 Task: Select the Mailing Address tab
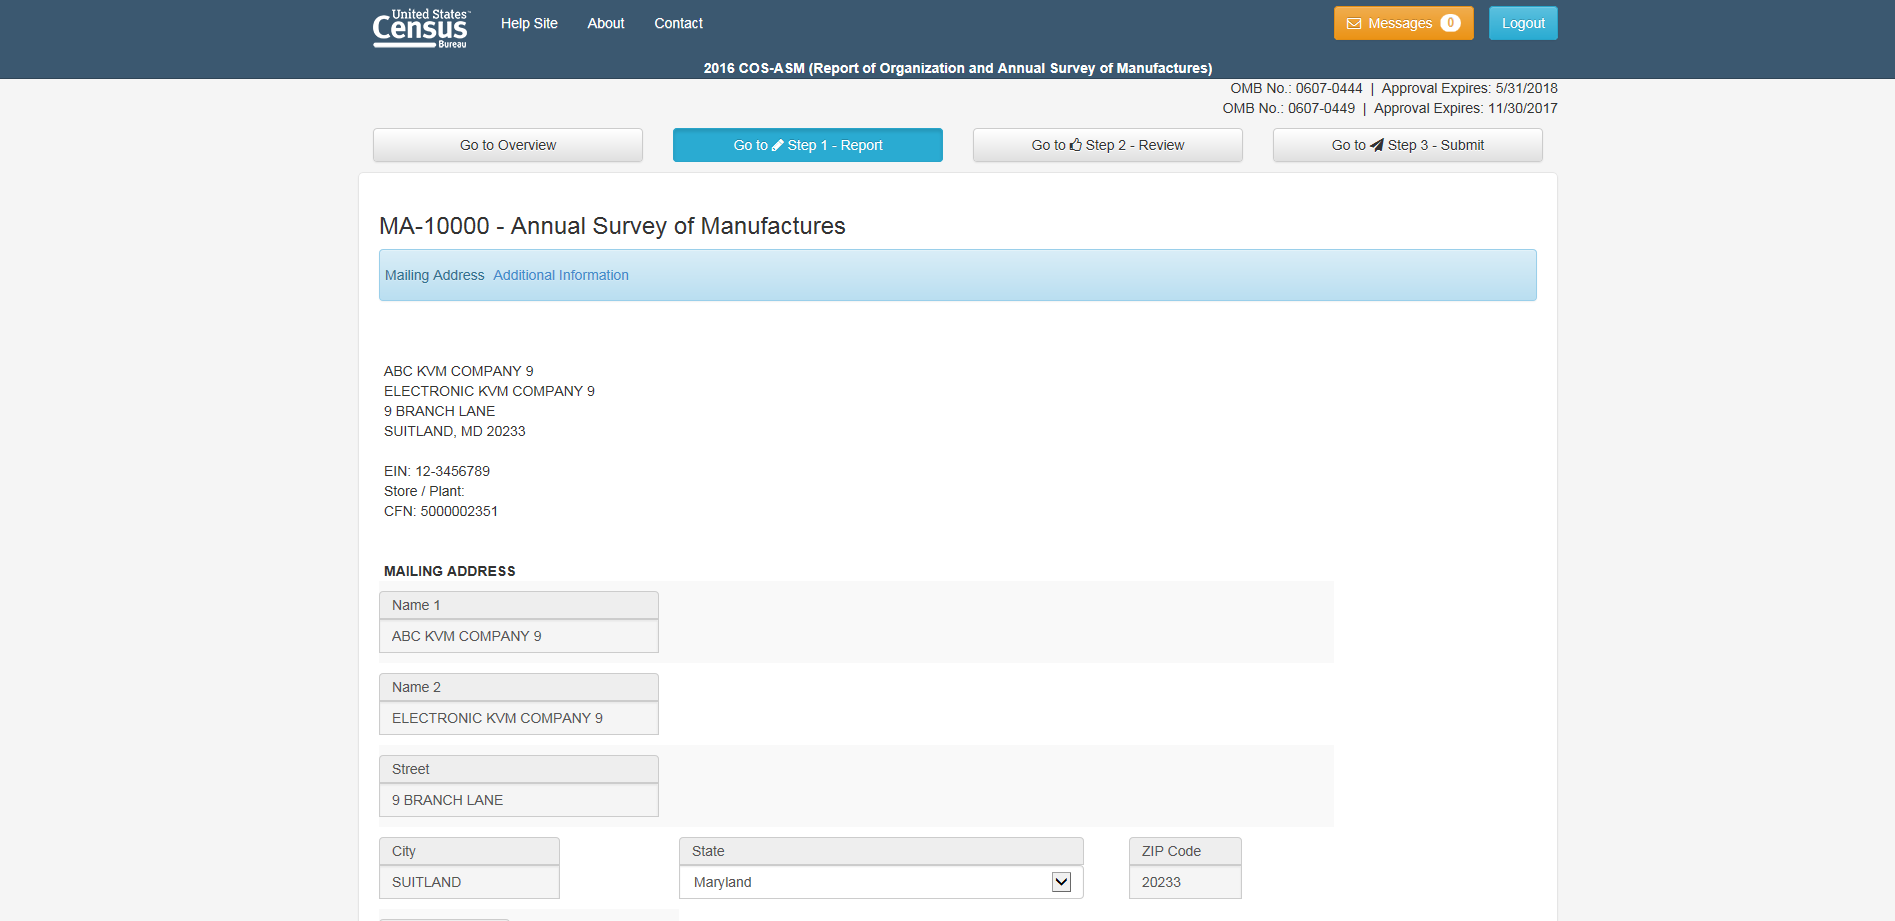(434, 275)
